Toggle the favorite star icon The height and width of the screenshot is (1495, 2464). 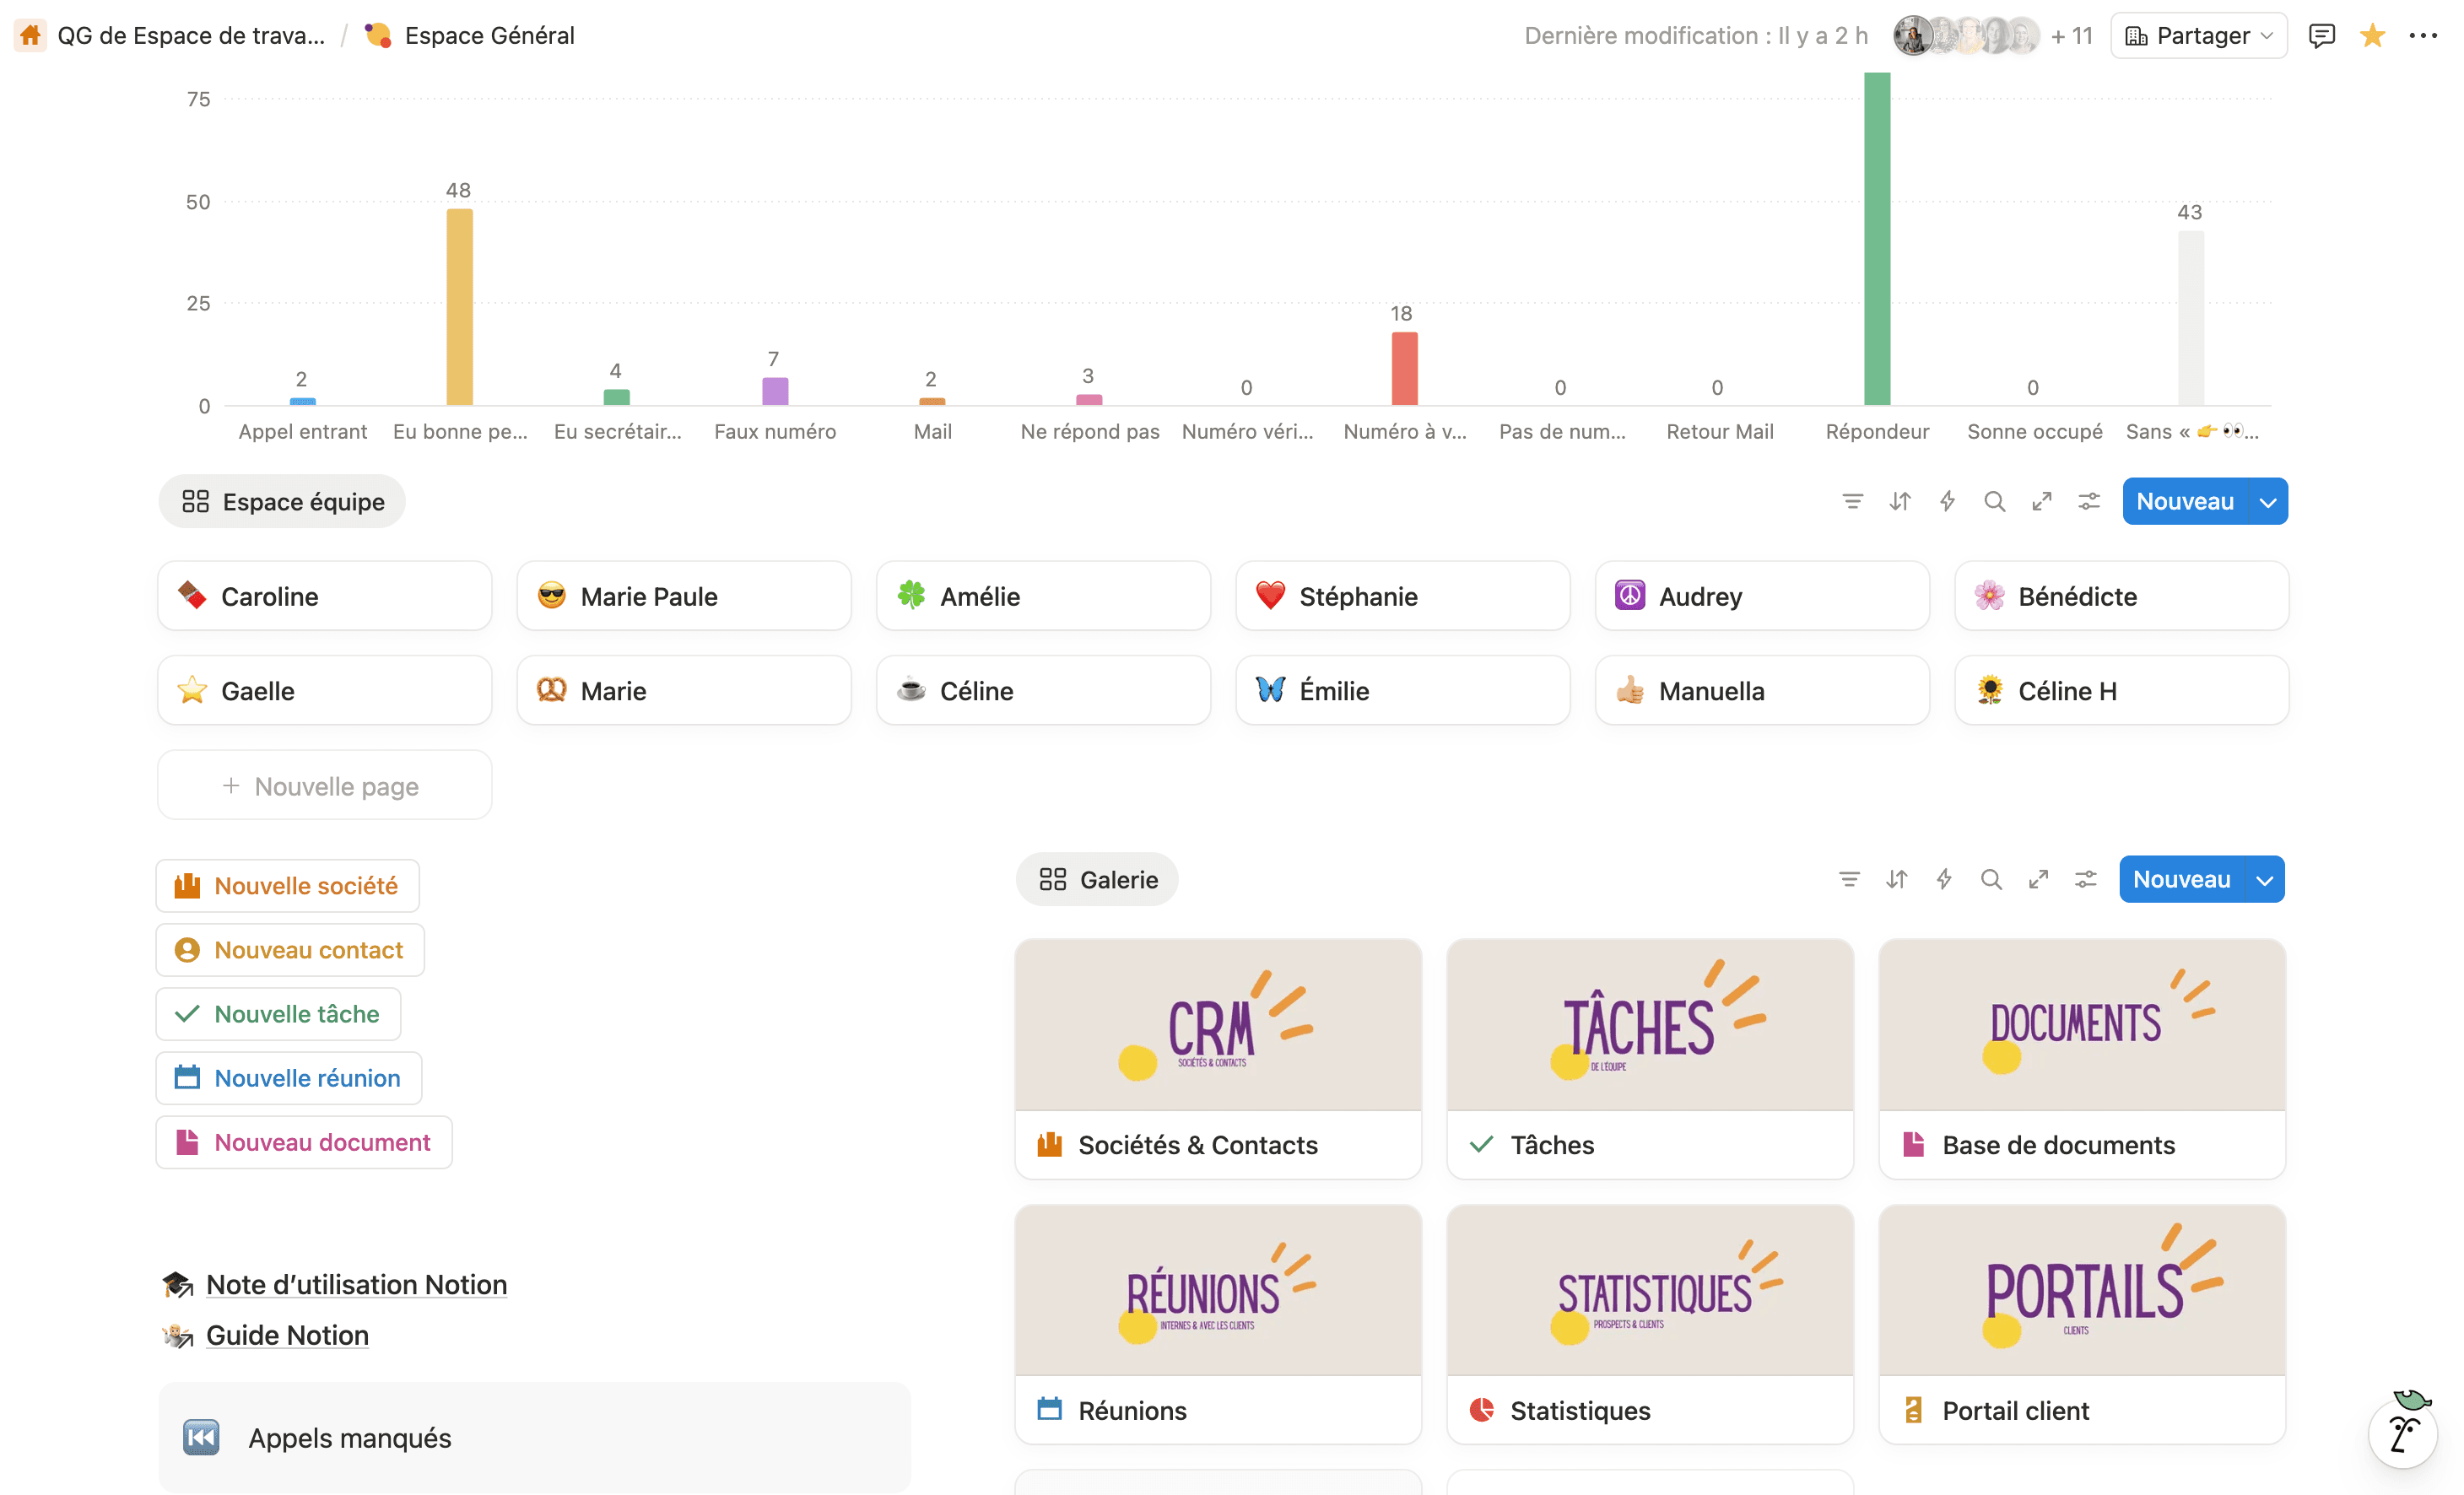[2372, 36]
